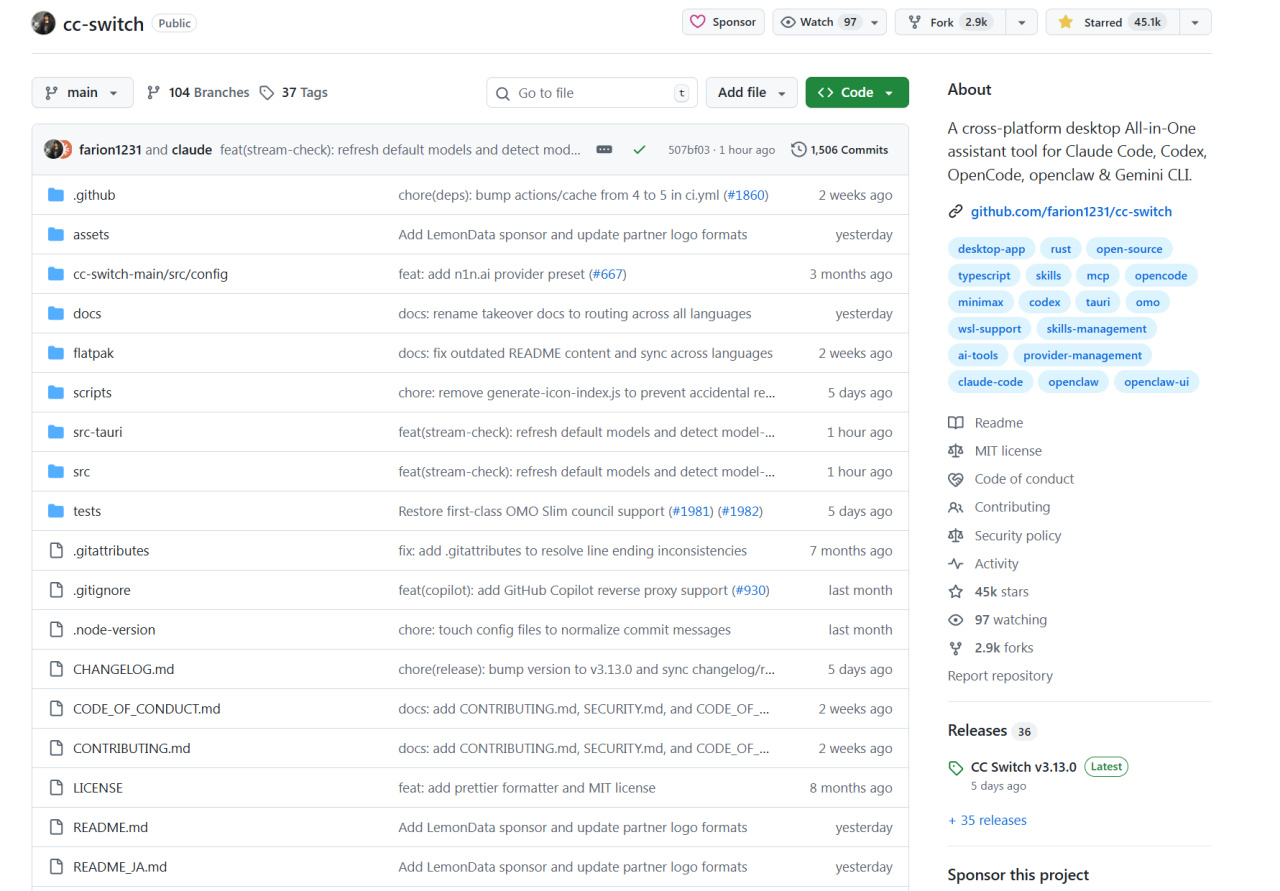The height and width of the screenshot is (891, 1280).
Task: View the 45k stars stargazers link
Action: click(1002, 592)
